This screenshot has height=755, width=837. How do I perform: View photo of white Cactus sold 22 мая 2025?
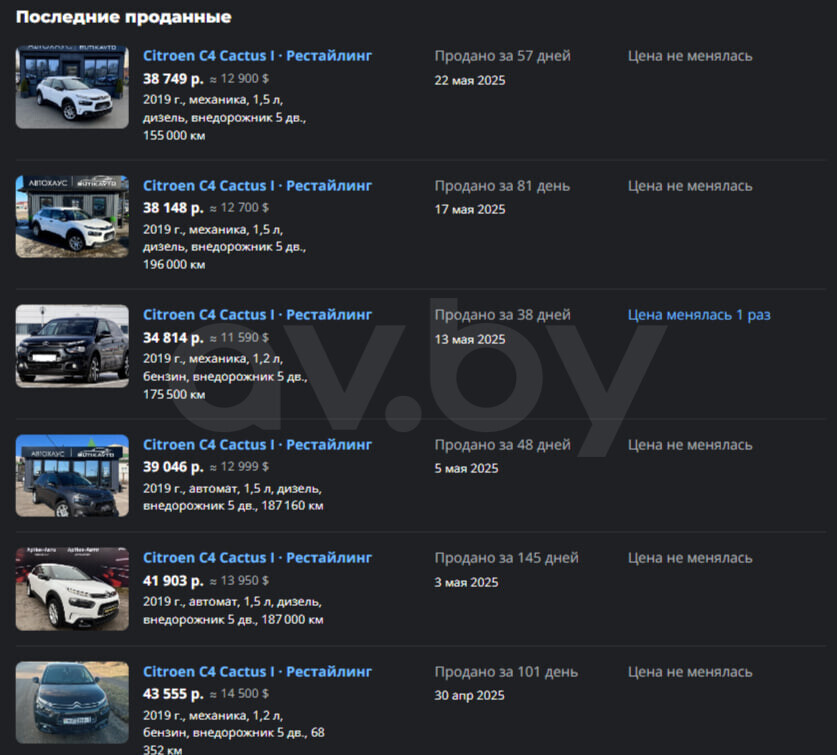pos(72,87)
